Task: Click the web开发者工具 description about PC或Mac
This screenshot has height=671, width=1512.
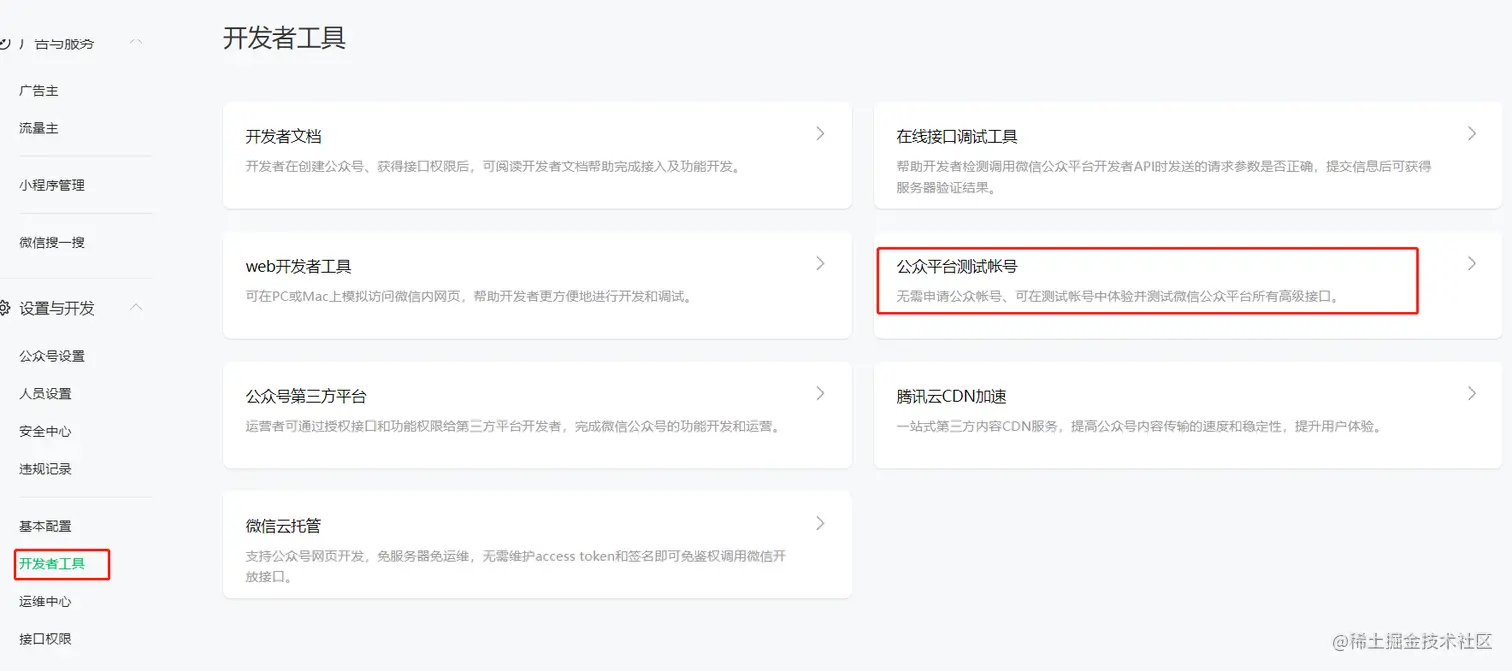Action: click(x=470, y=296)
